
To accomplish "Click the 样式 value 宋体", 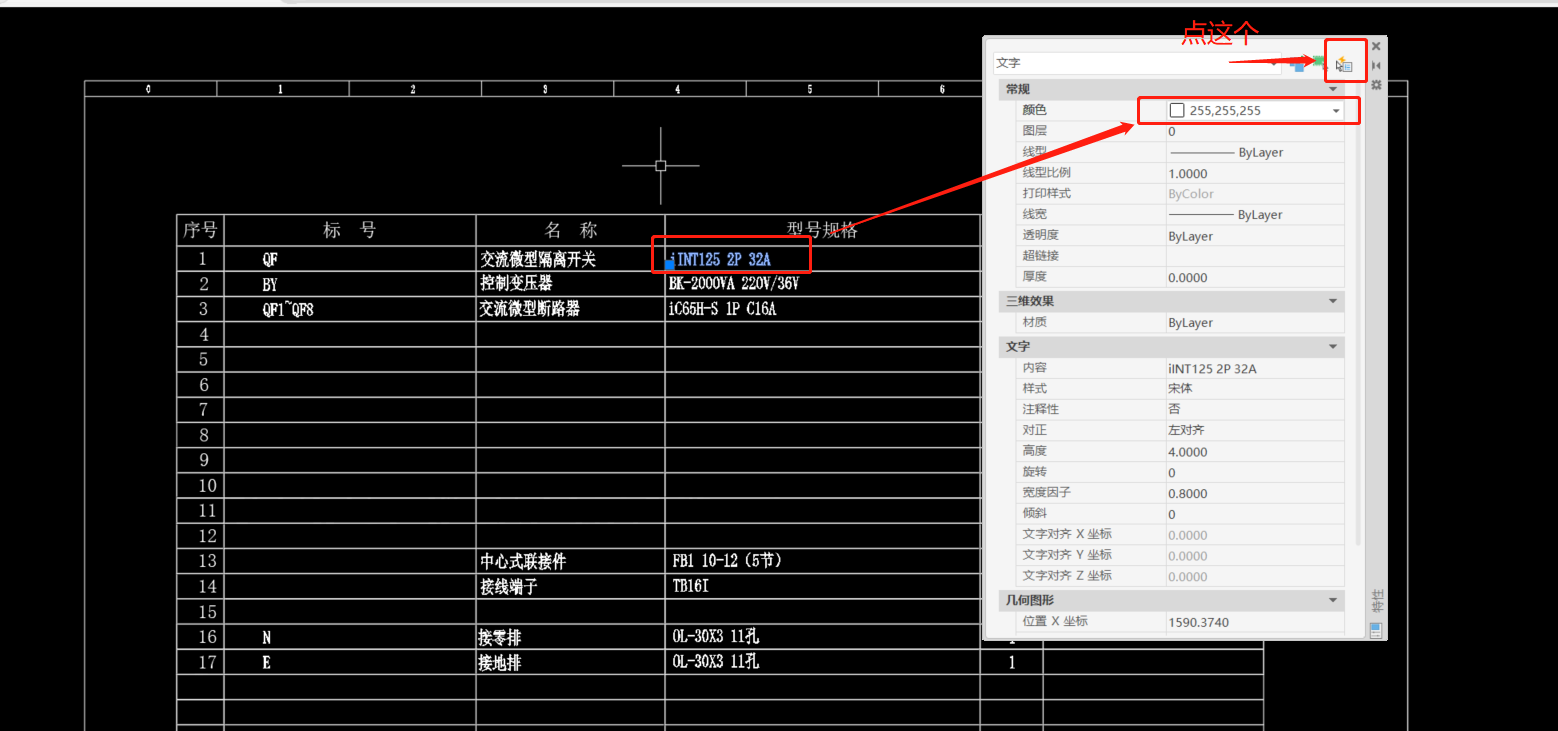I will pyautogui.click(x=1255, y=388).
